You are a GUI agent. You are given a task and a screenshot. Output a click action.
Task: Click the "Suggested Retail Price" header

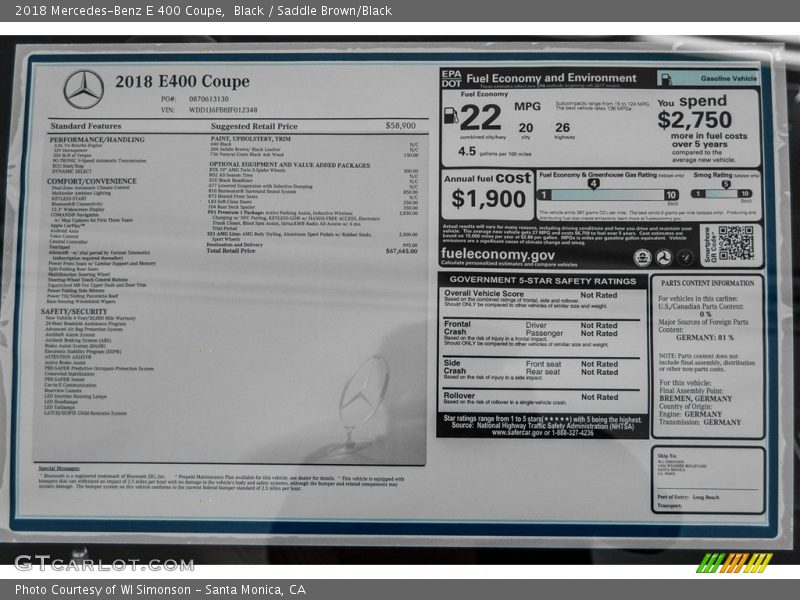click(254, 126)
